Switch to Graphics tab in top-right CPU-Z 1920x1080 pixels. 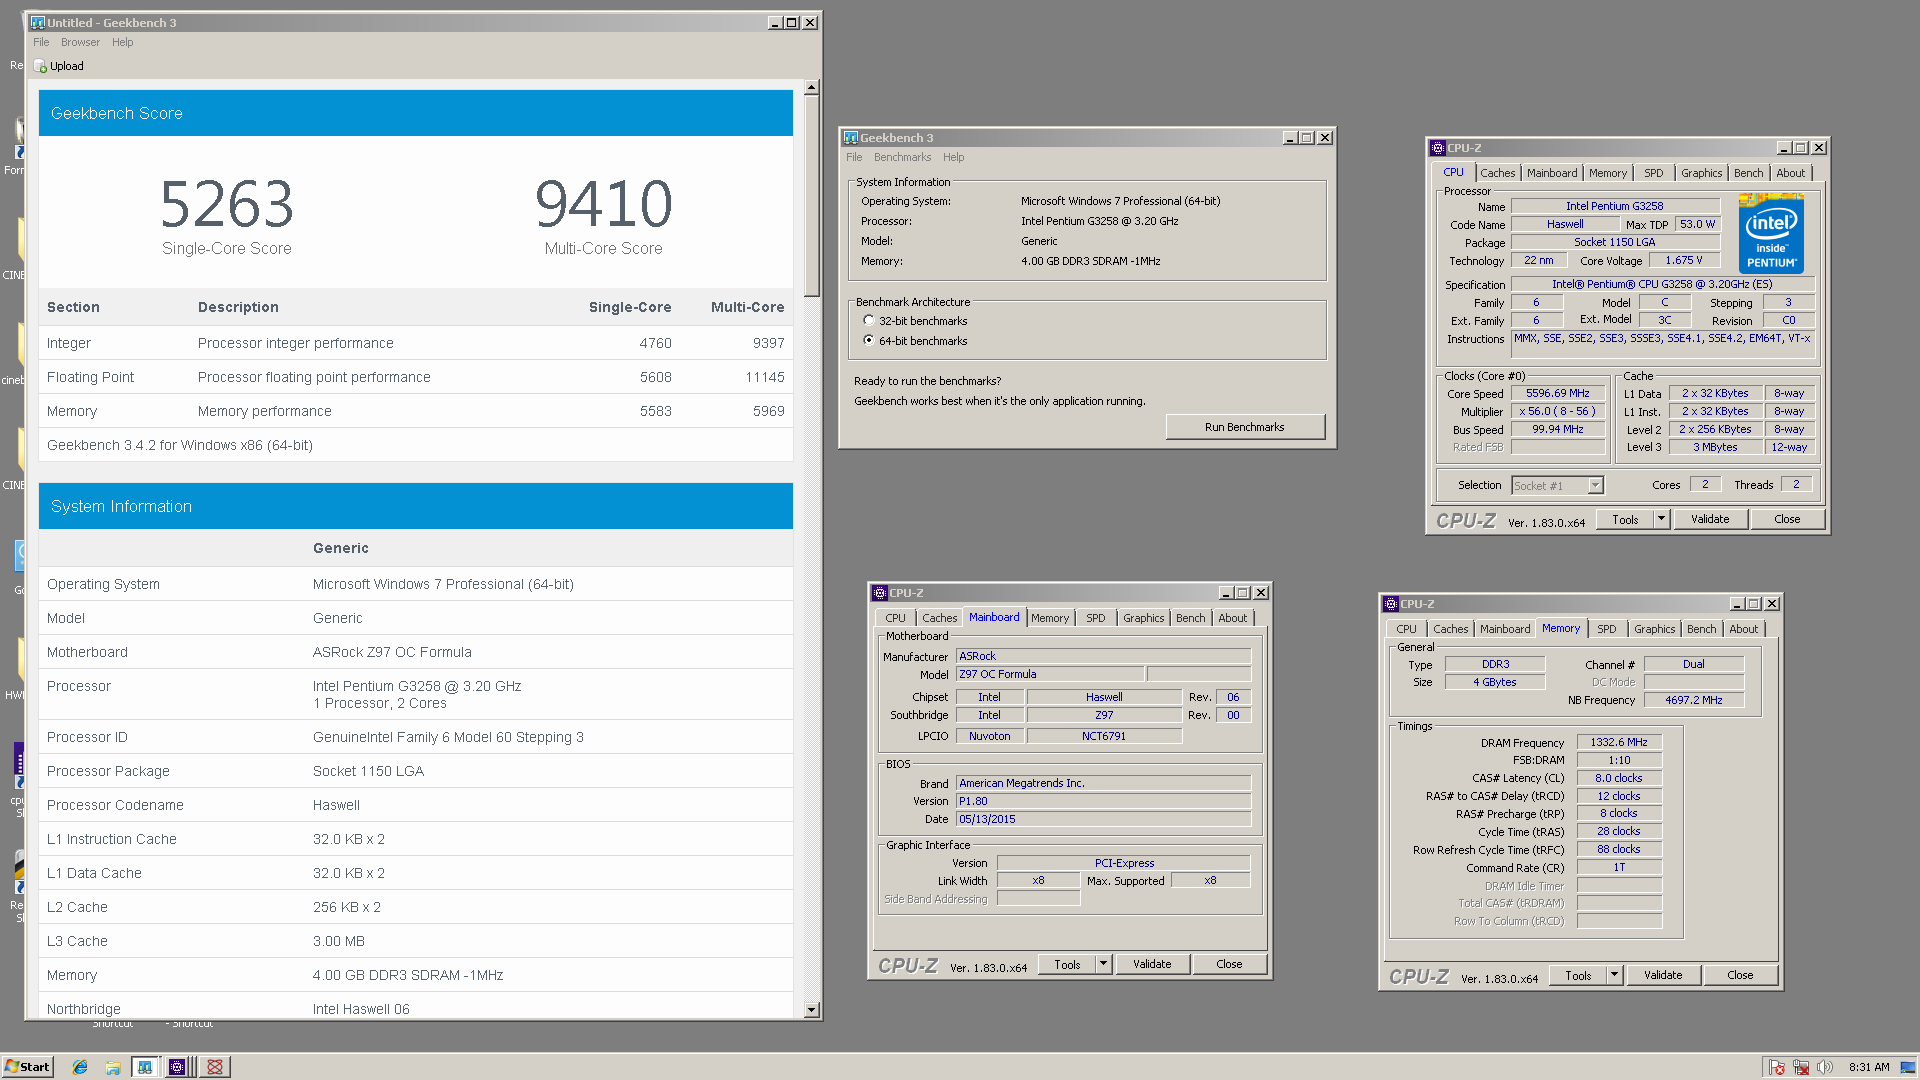[x=1701, y=173]
